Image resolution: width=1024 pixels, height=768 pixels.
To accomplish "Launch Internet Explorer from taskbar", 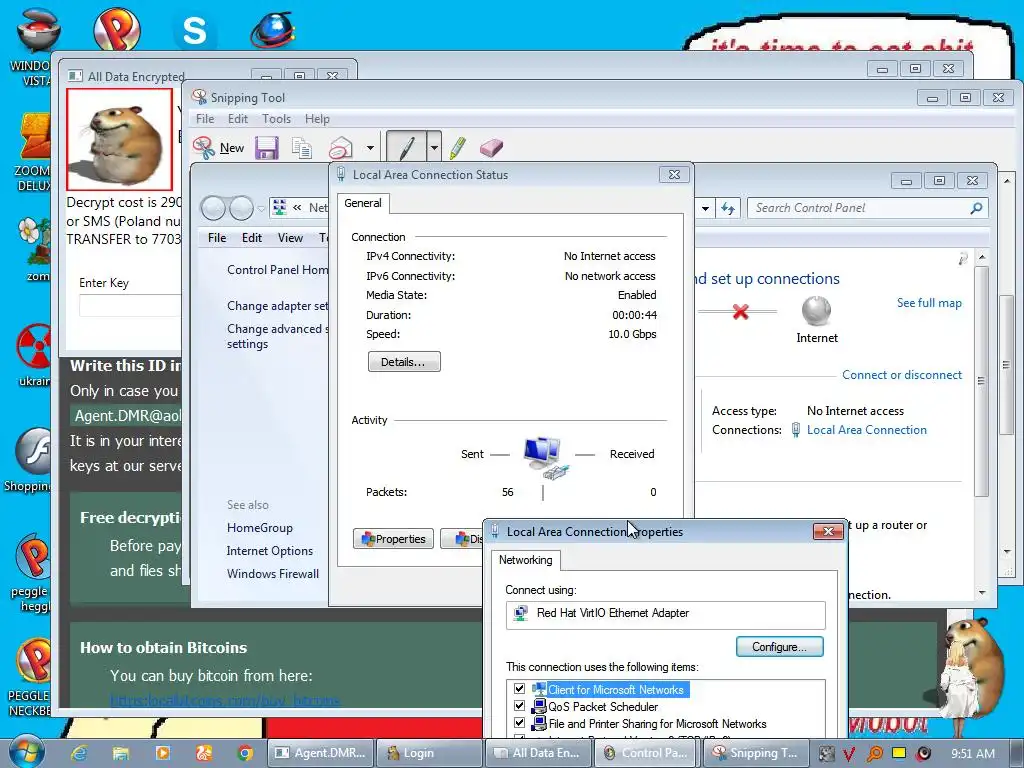I will point(79,753).
